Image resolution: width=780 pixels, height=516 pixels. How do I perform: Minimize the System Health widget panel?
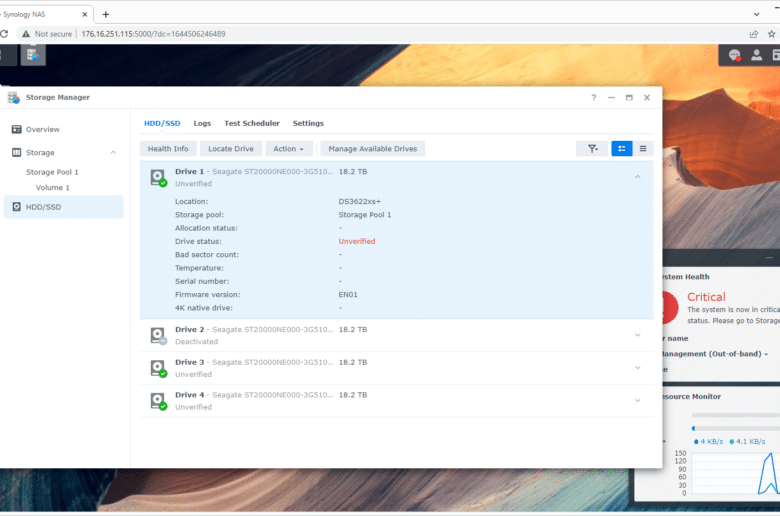click(x=769, y=258)
